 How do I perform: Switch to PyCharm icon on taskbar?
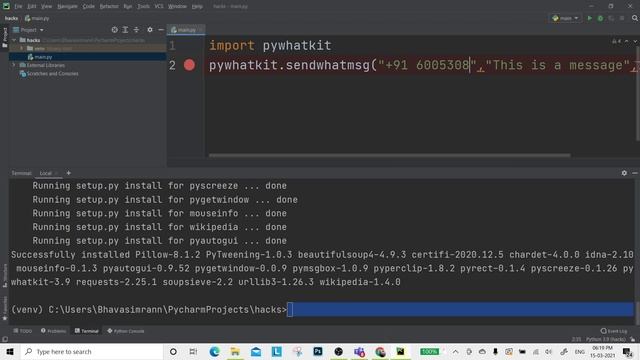point(400,351)
